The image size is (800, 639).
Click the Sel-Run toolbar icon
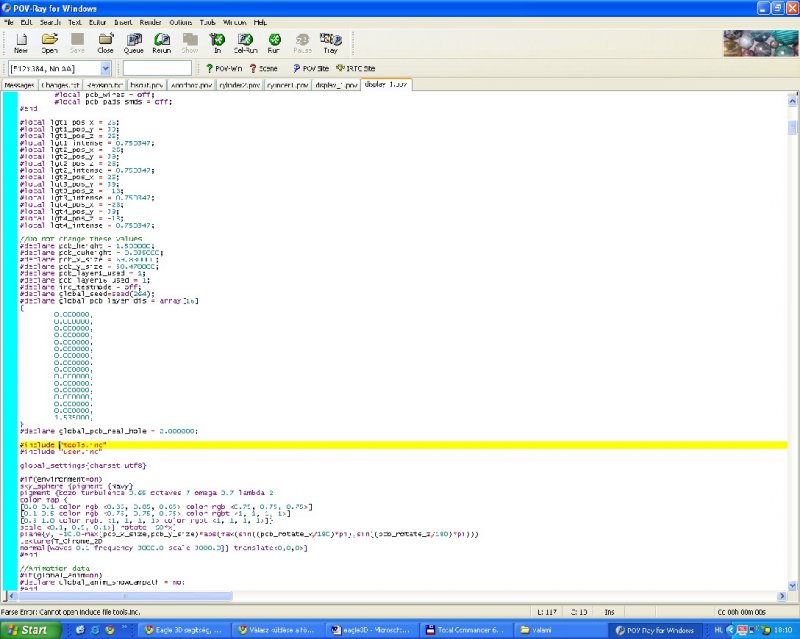coord(245,43)
